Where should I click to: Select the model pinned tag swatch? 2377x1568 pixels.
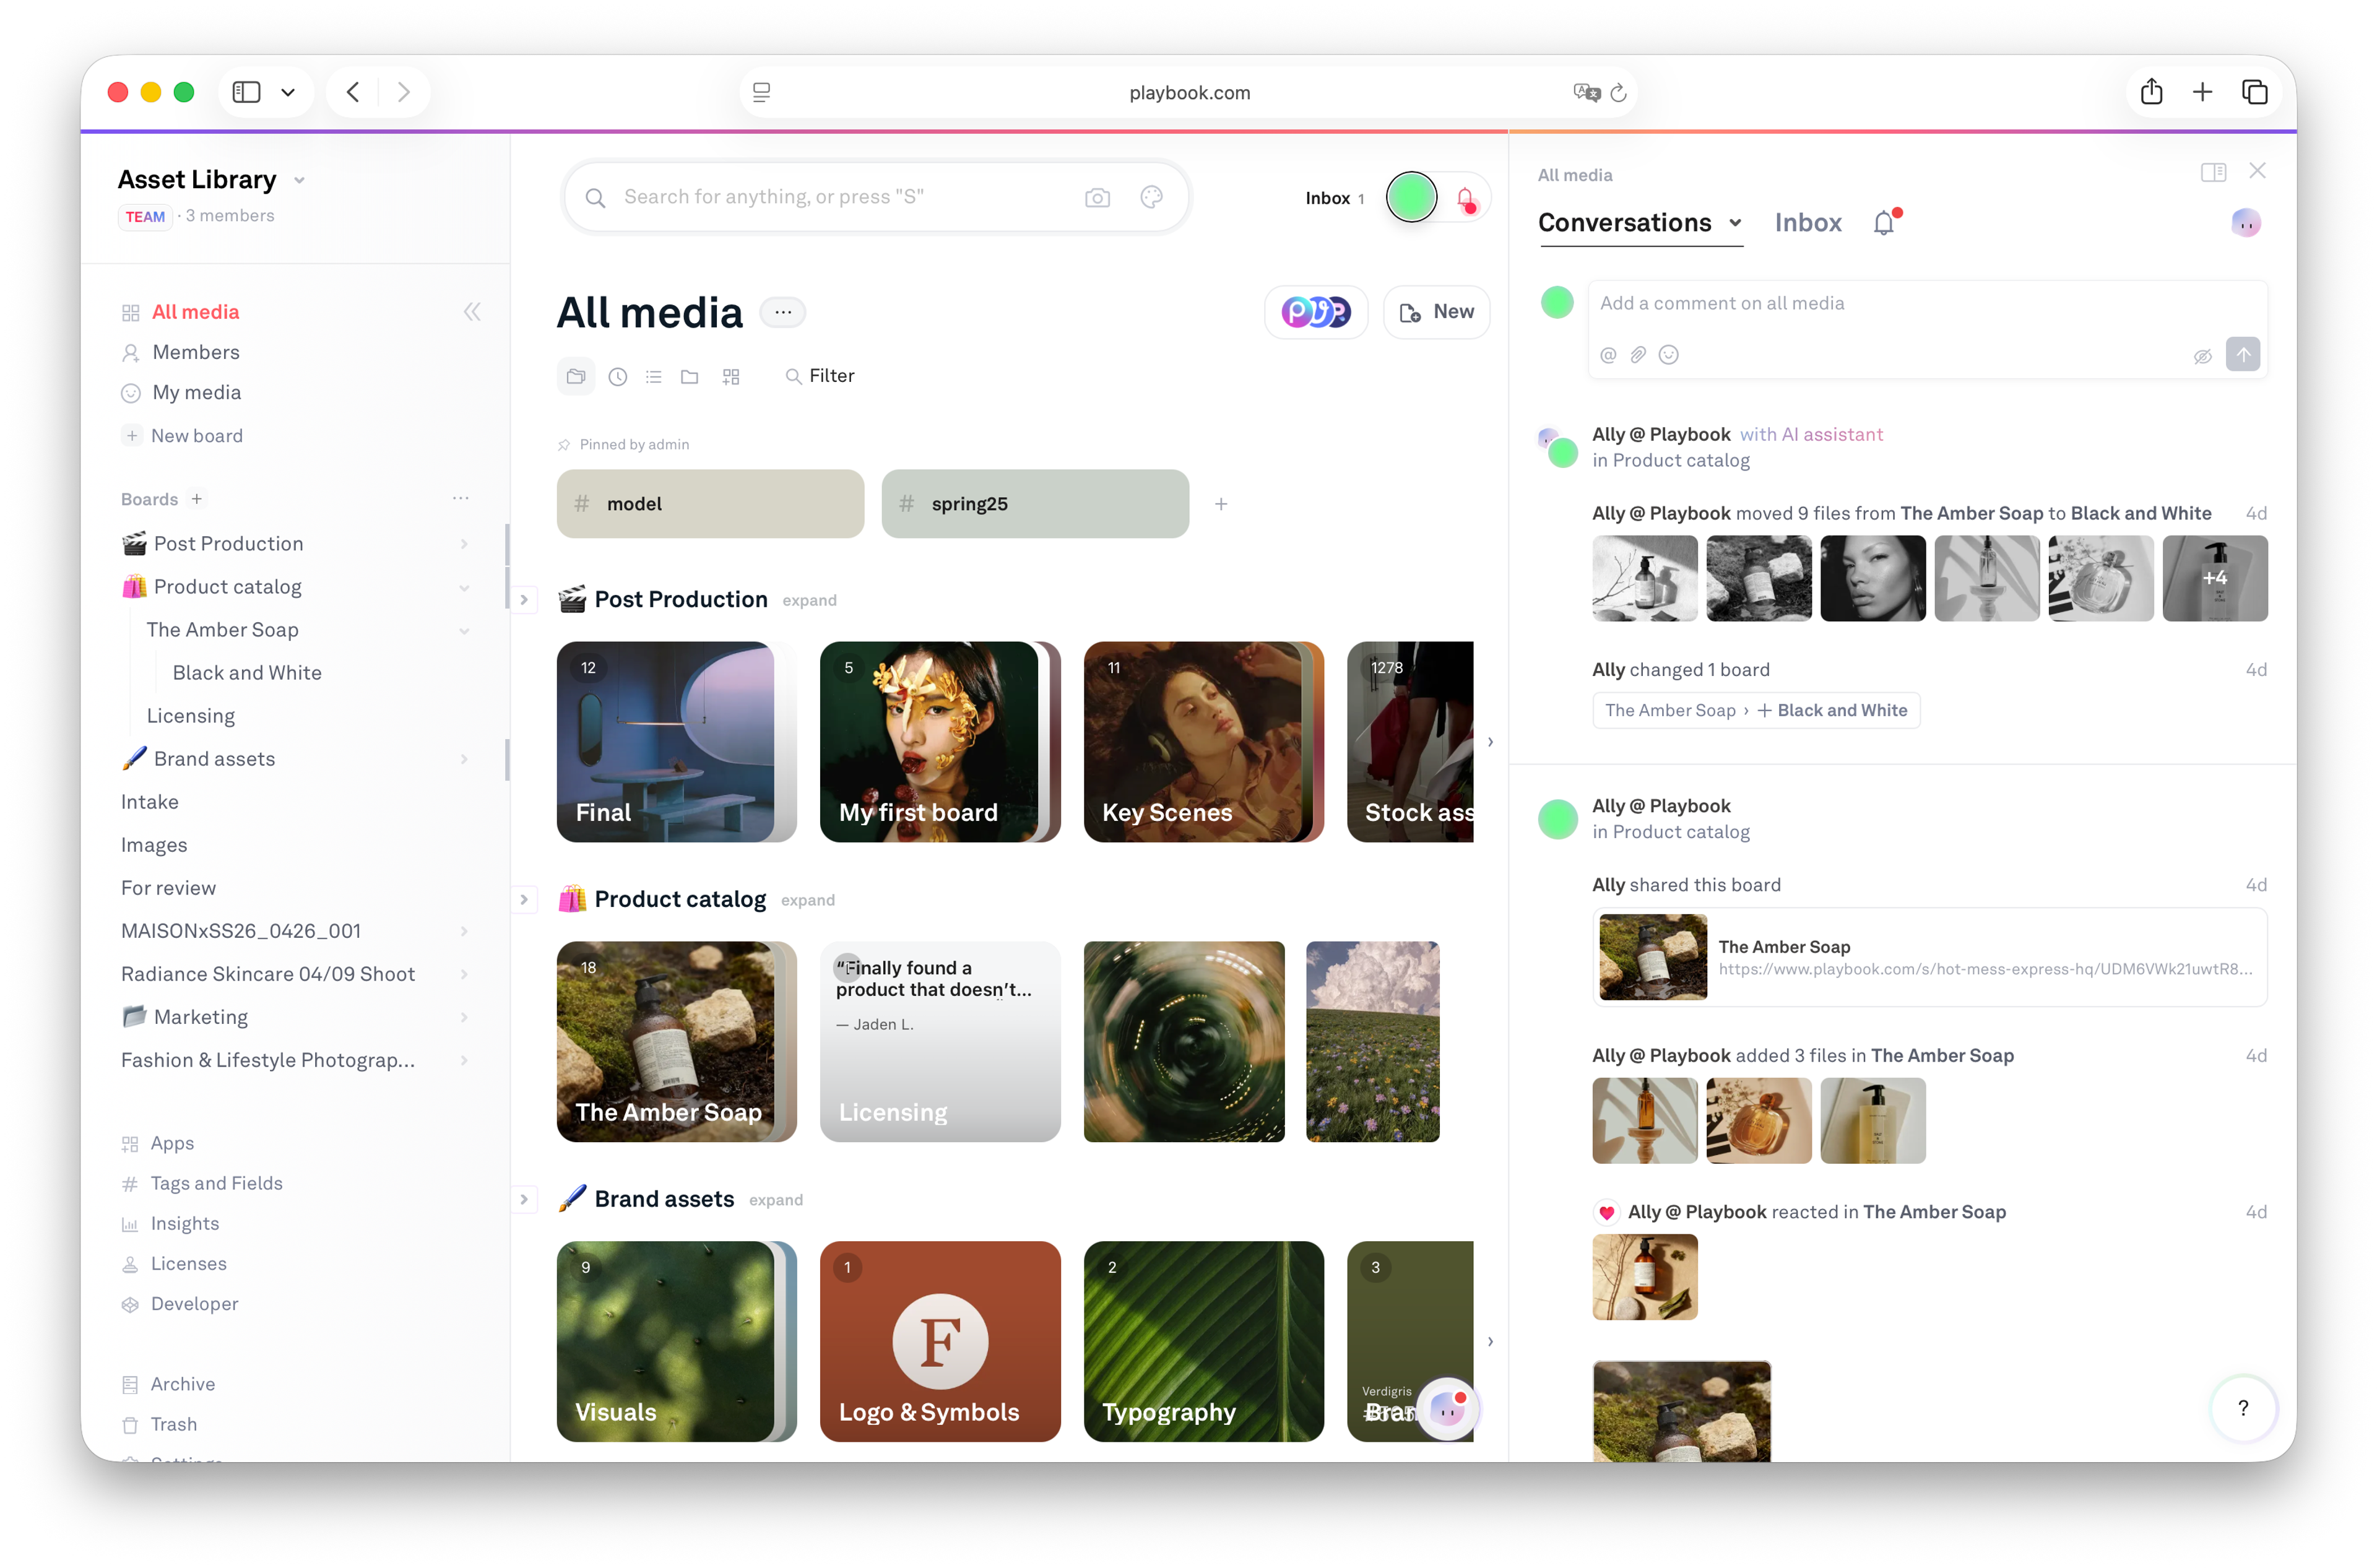click(710, 504)
